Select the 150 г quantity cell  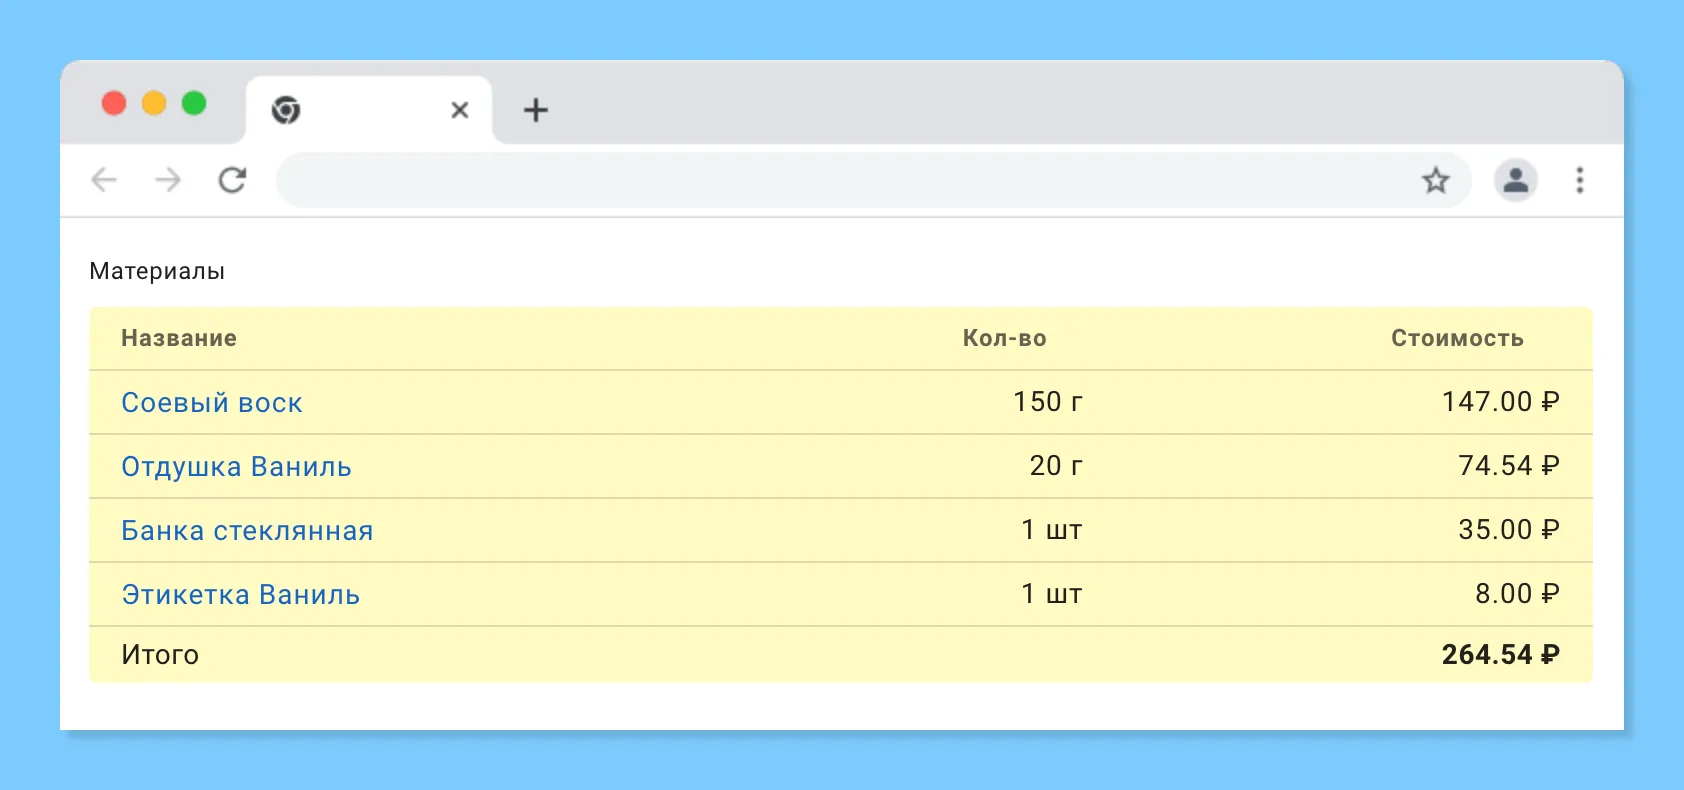point(1048,402)
